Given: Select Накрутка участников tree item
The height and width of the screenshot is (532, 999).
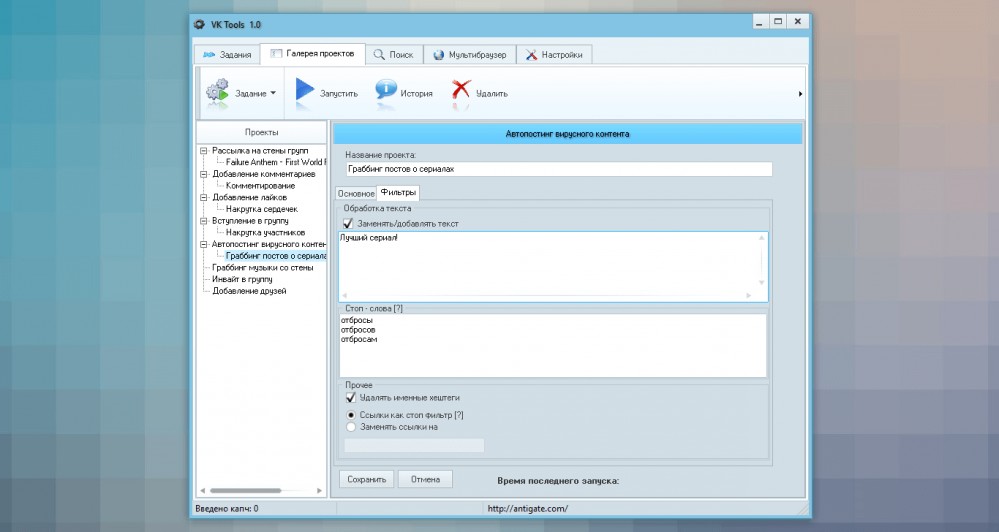Looking at the screenshot, I should click(x=265, y=233).
